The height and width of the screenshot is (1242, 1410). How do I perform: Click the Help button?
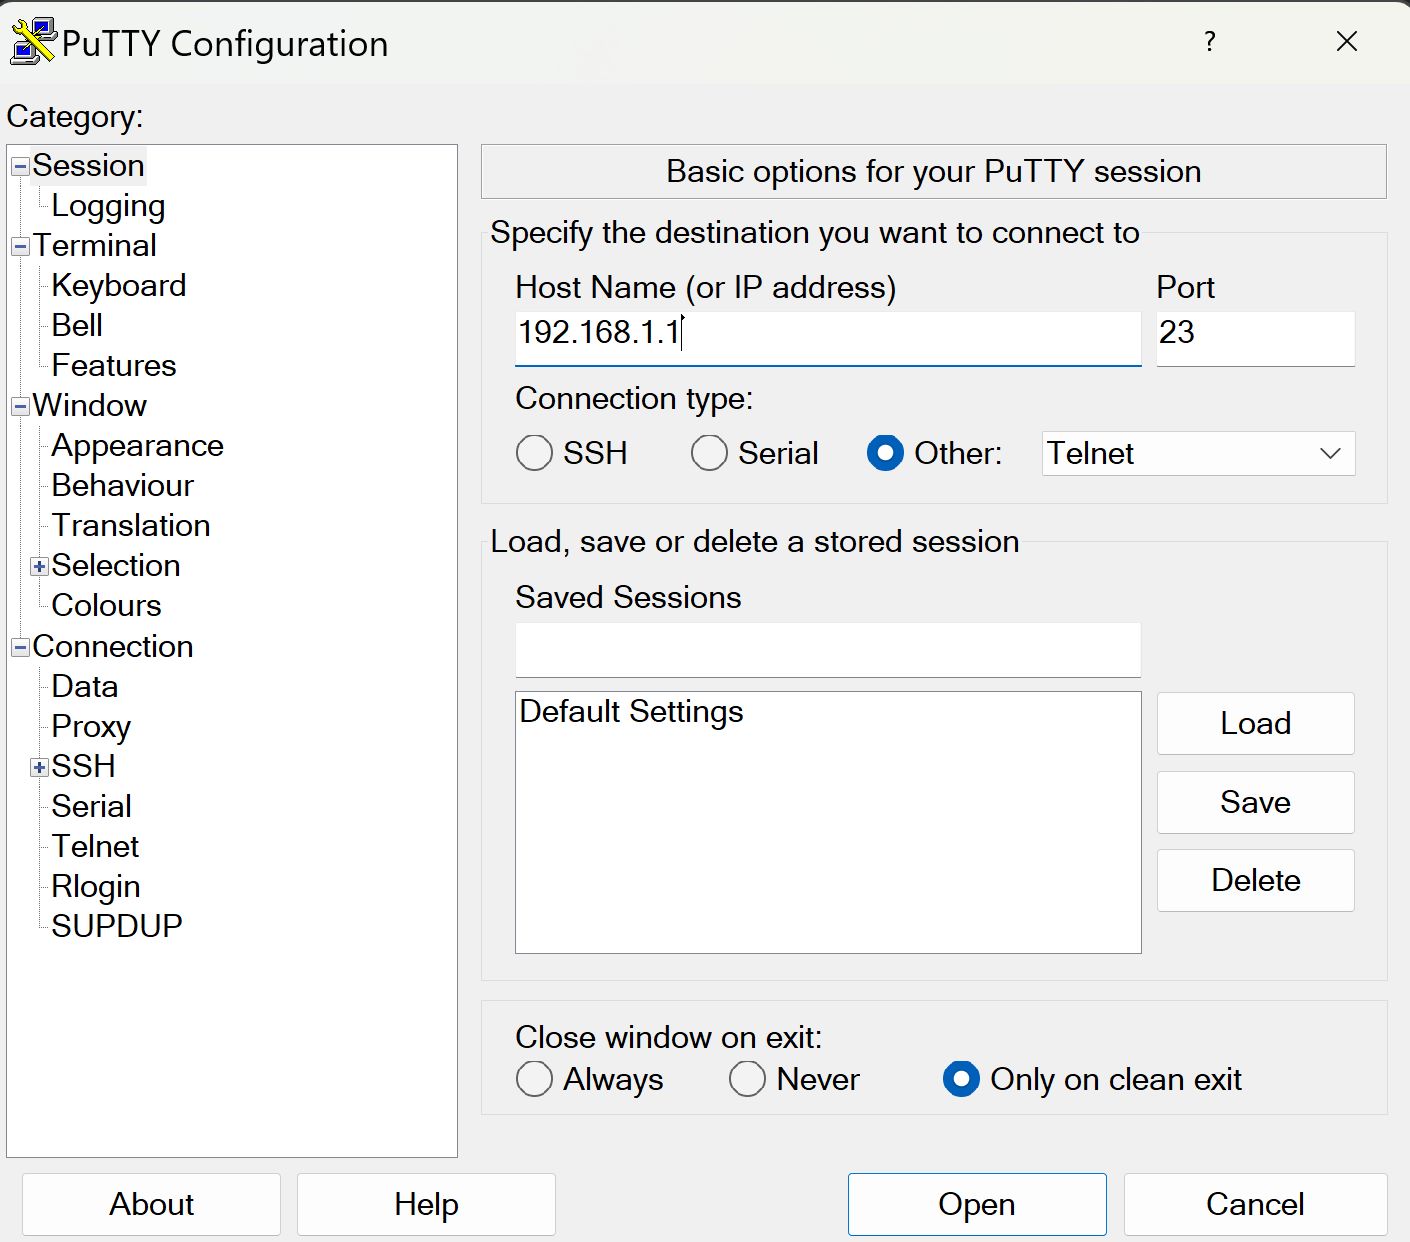426,1204
